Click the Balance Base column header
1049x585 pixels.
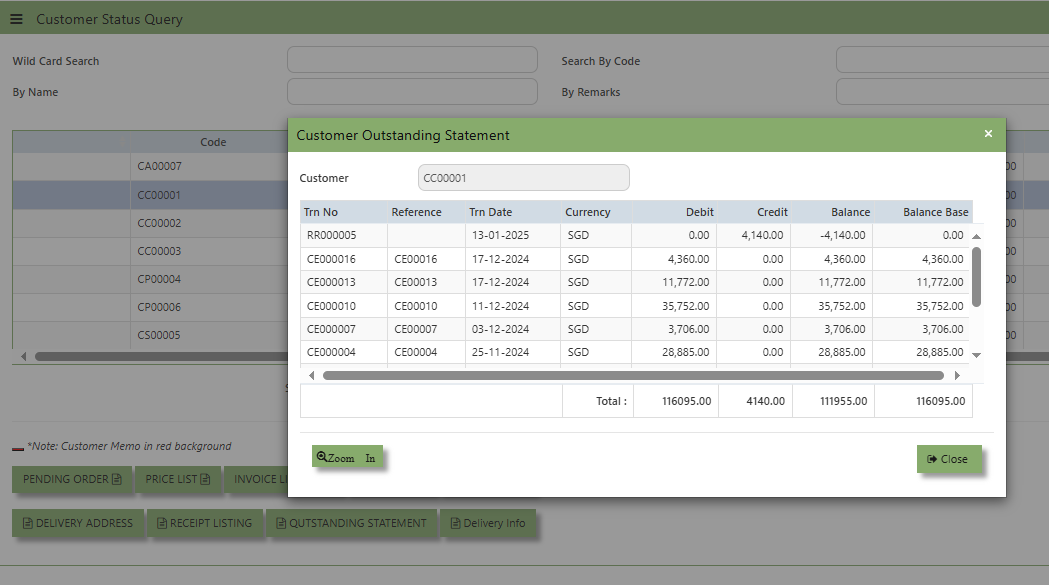point(935,212)
